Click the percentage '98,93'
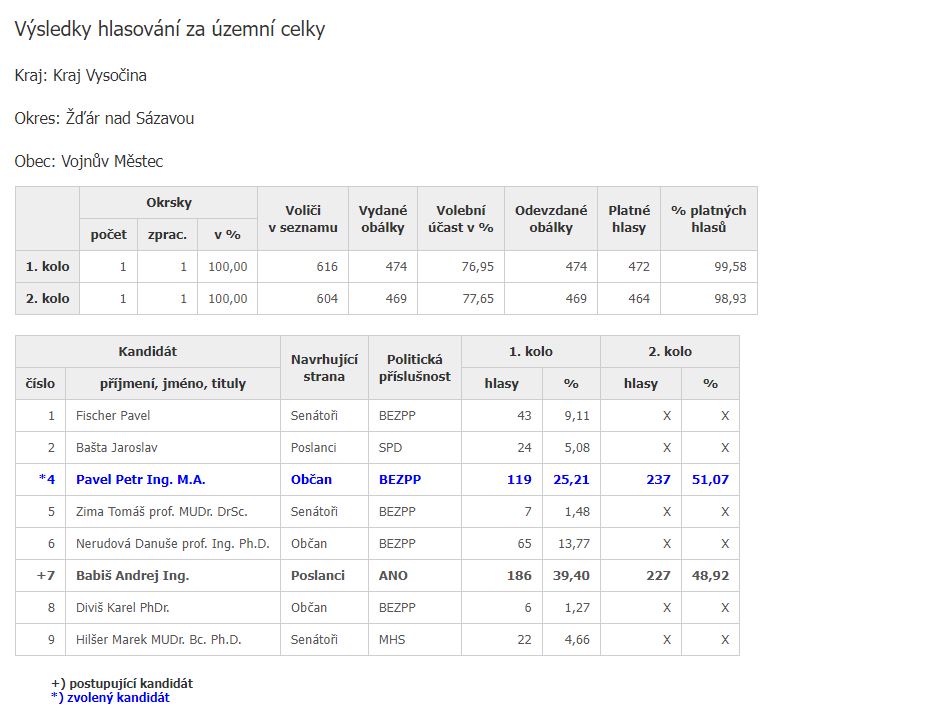The height and width of the screenshot is (727, 927). [x=730, y=298]
